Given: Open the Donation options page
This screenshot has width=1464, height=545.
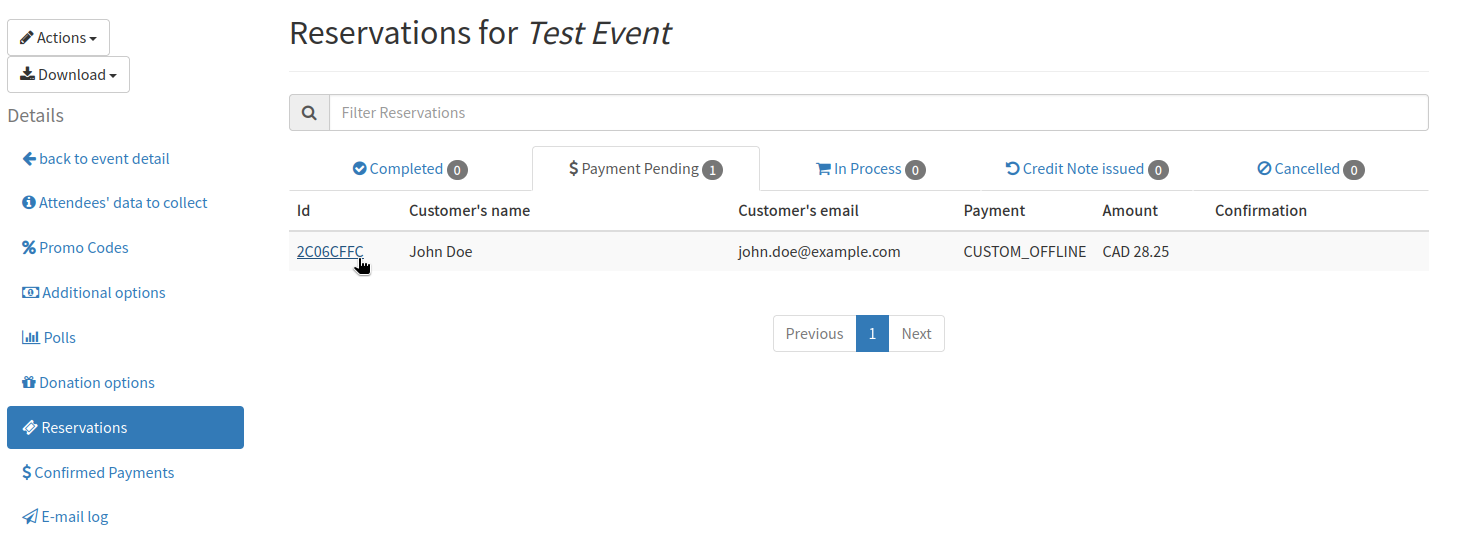Looking at the screenshot, I should coord(88,382).
